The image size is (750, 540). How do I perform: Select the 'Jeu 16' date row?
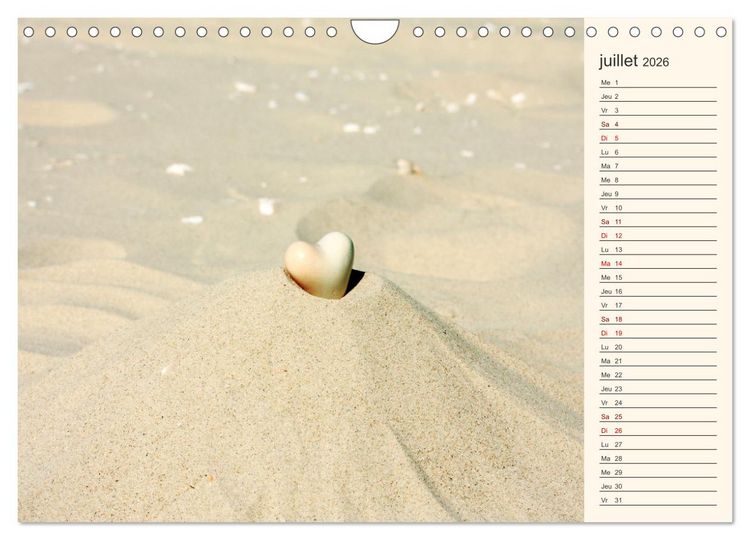pyautogui.click(x=658, y=291)
